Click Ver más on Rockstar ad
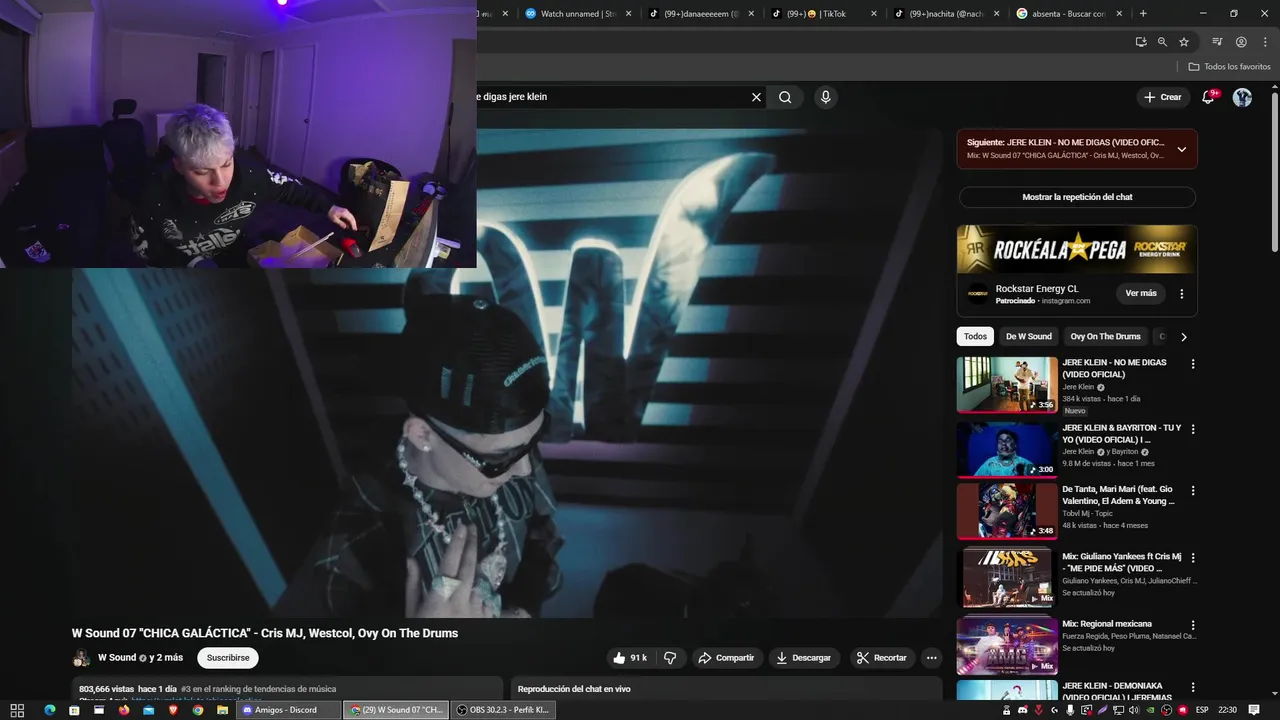This screenshot has height=720, width=1280. tap(1140, 293)
